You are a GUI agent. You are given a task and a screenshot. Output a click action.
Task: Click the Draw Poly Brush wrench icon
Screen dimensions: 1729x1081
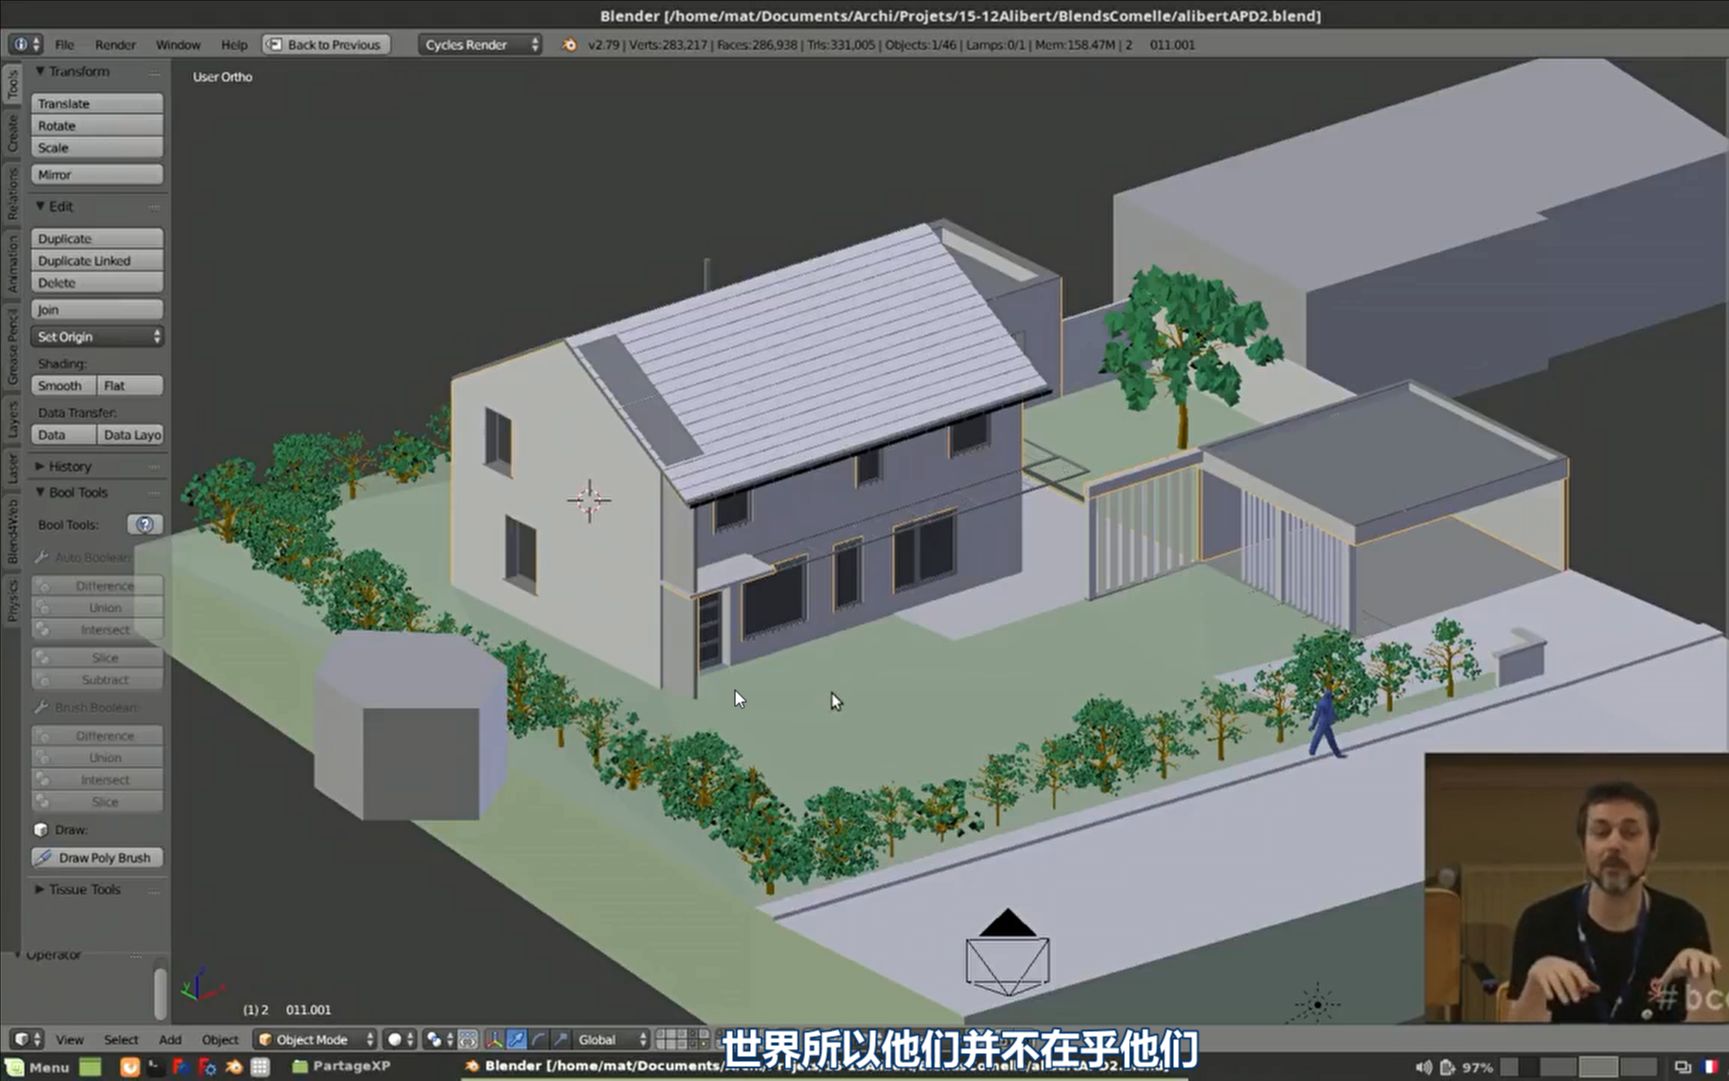(x=44, y=857)
